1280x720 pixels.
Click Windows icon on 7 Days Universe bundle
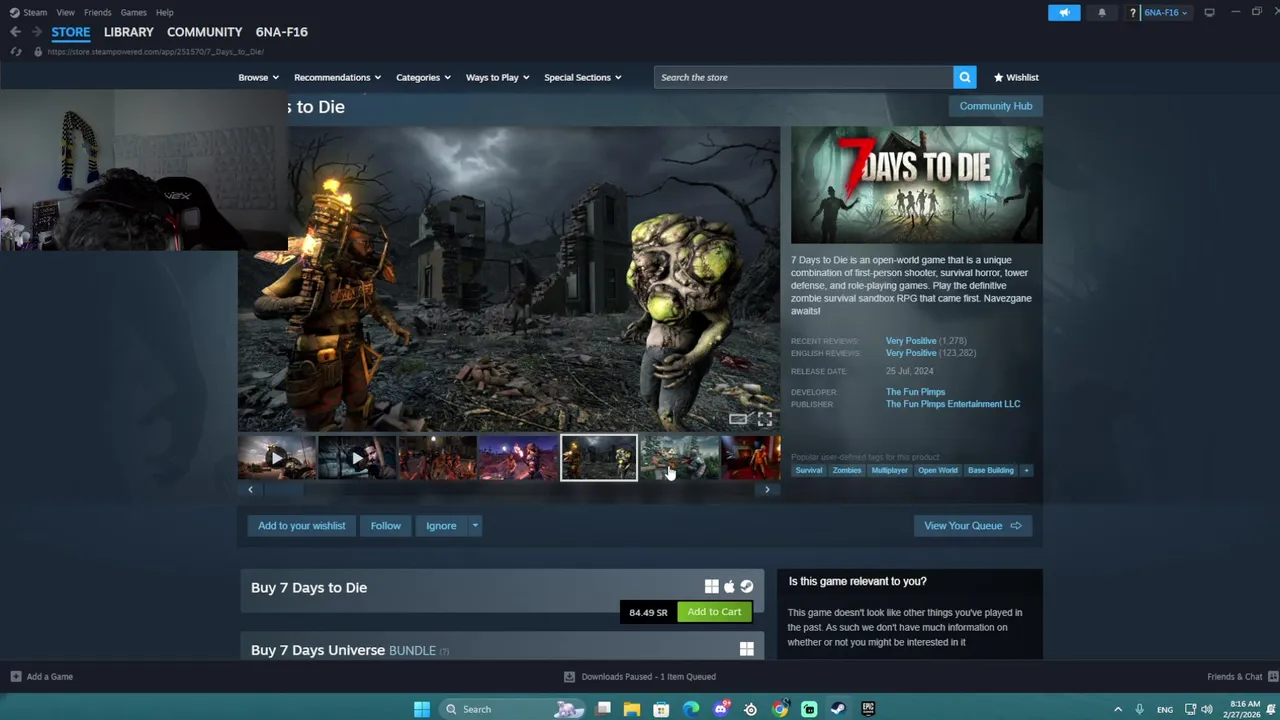coord(746,650)
